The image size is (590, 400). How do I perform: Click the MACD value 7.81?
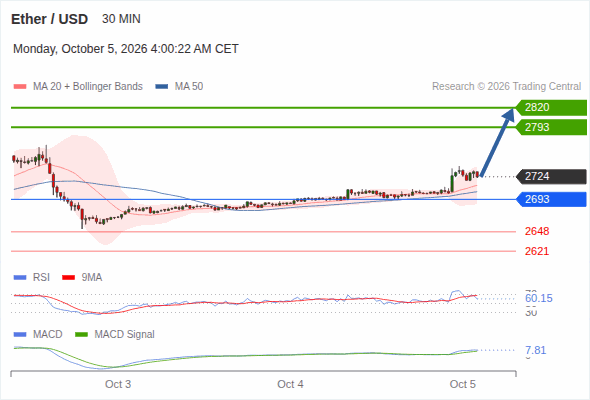[535, 350]
